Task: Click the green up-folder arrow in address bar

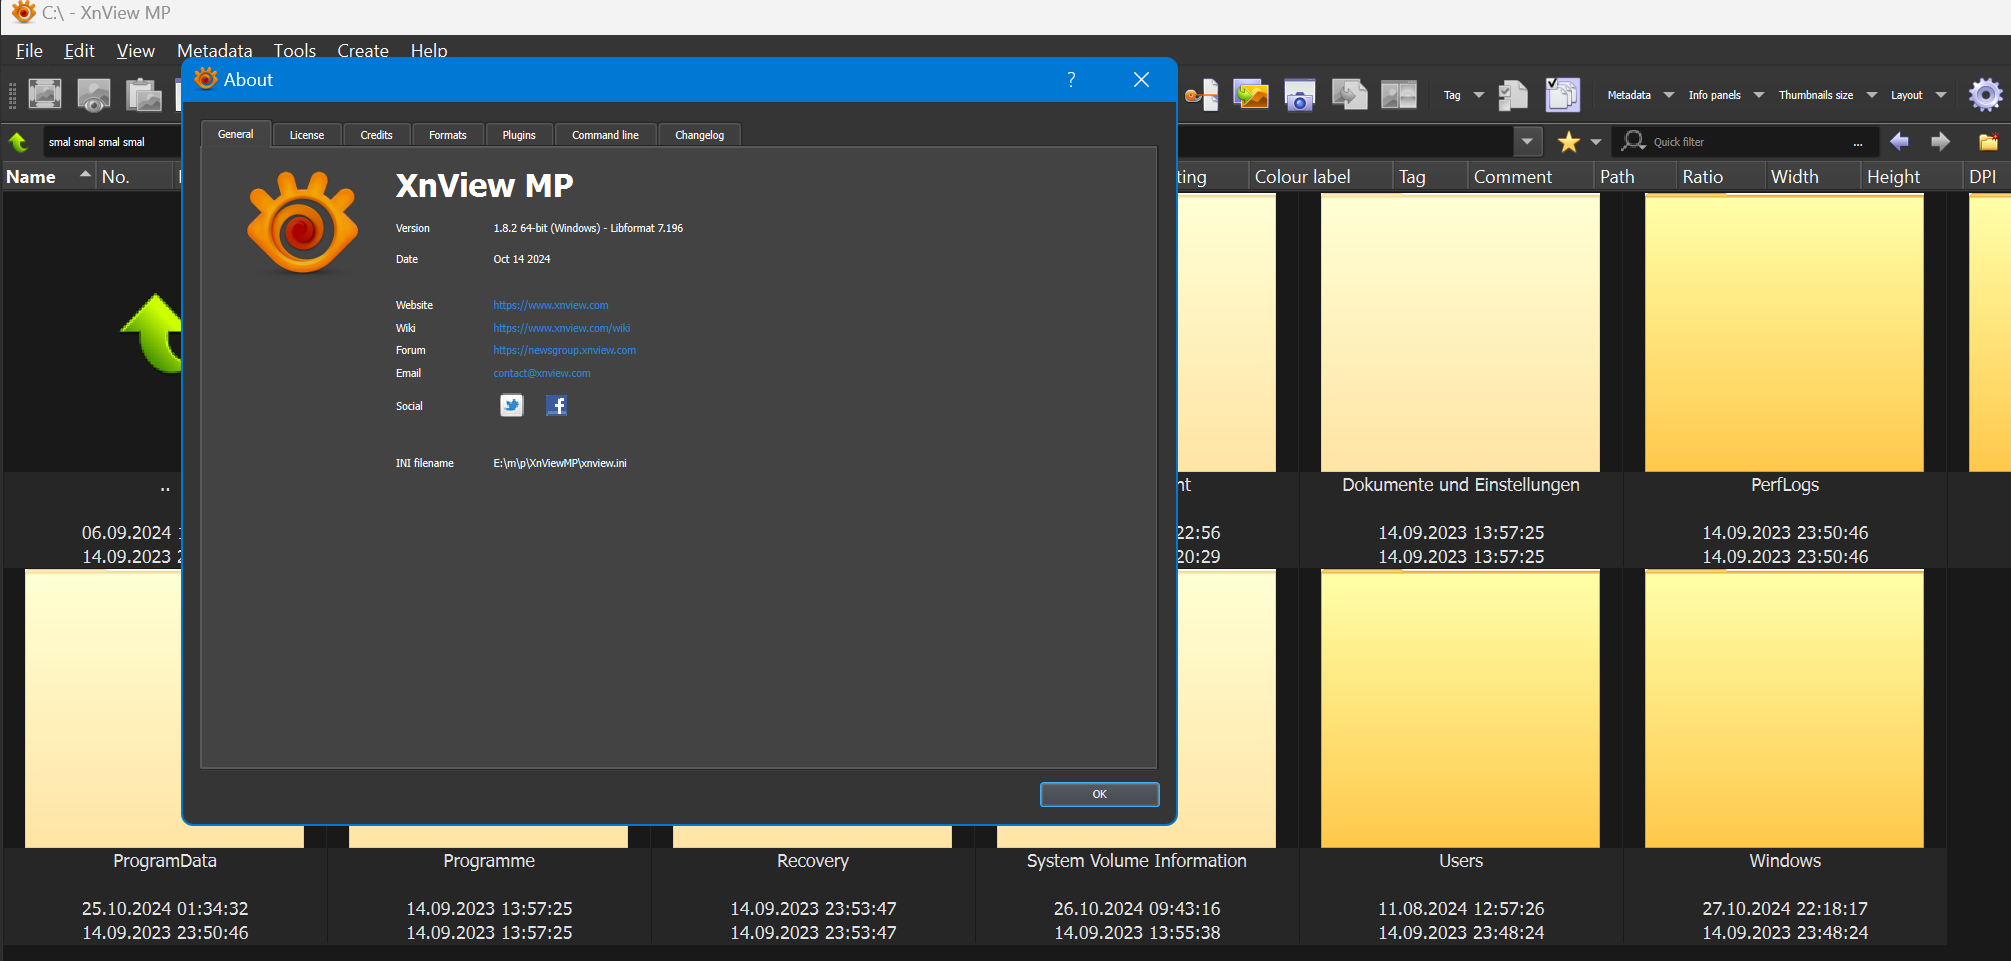Action: click(18, 142)
